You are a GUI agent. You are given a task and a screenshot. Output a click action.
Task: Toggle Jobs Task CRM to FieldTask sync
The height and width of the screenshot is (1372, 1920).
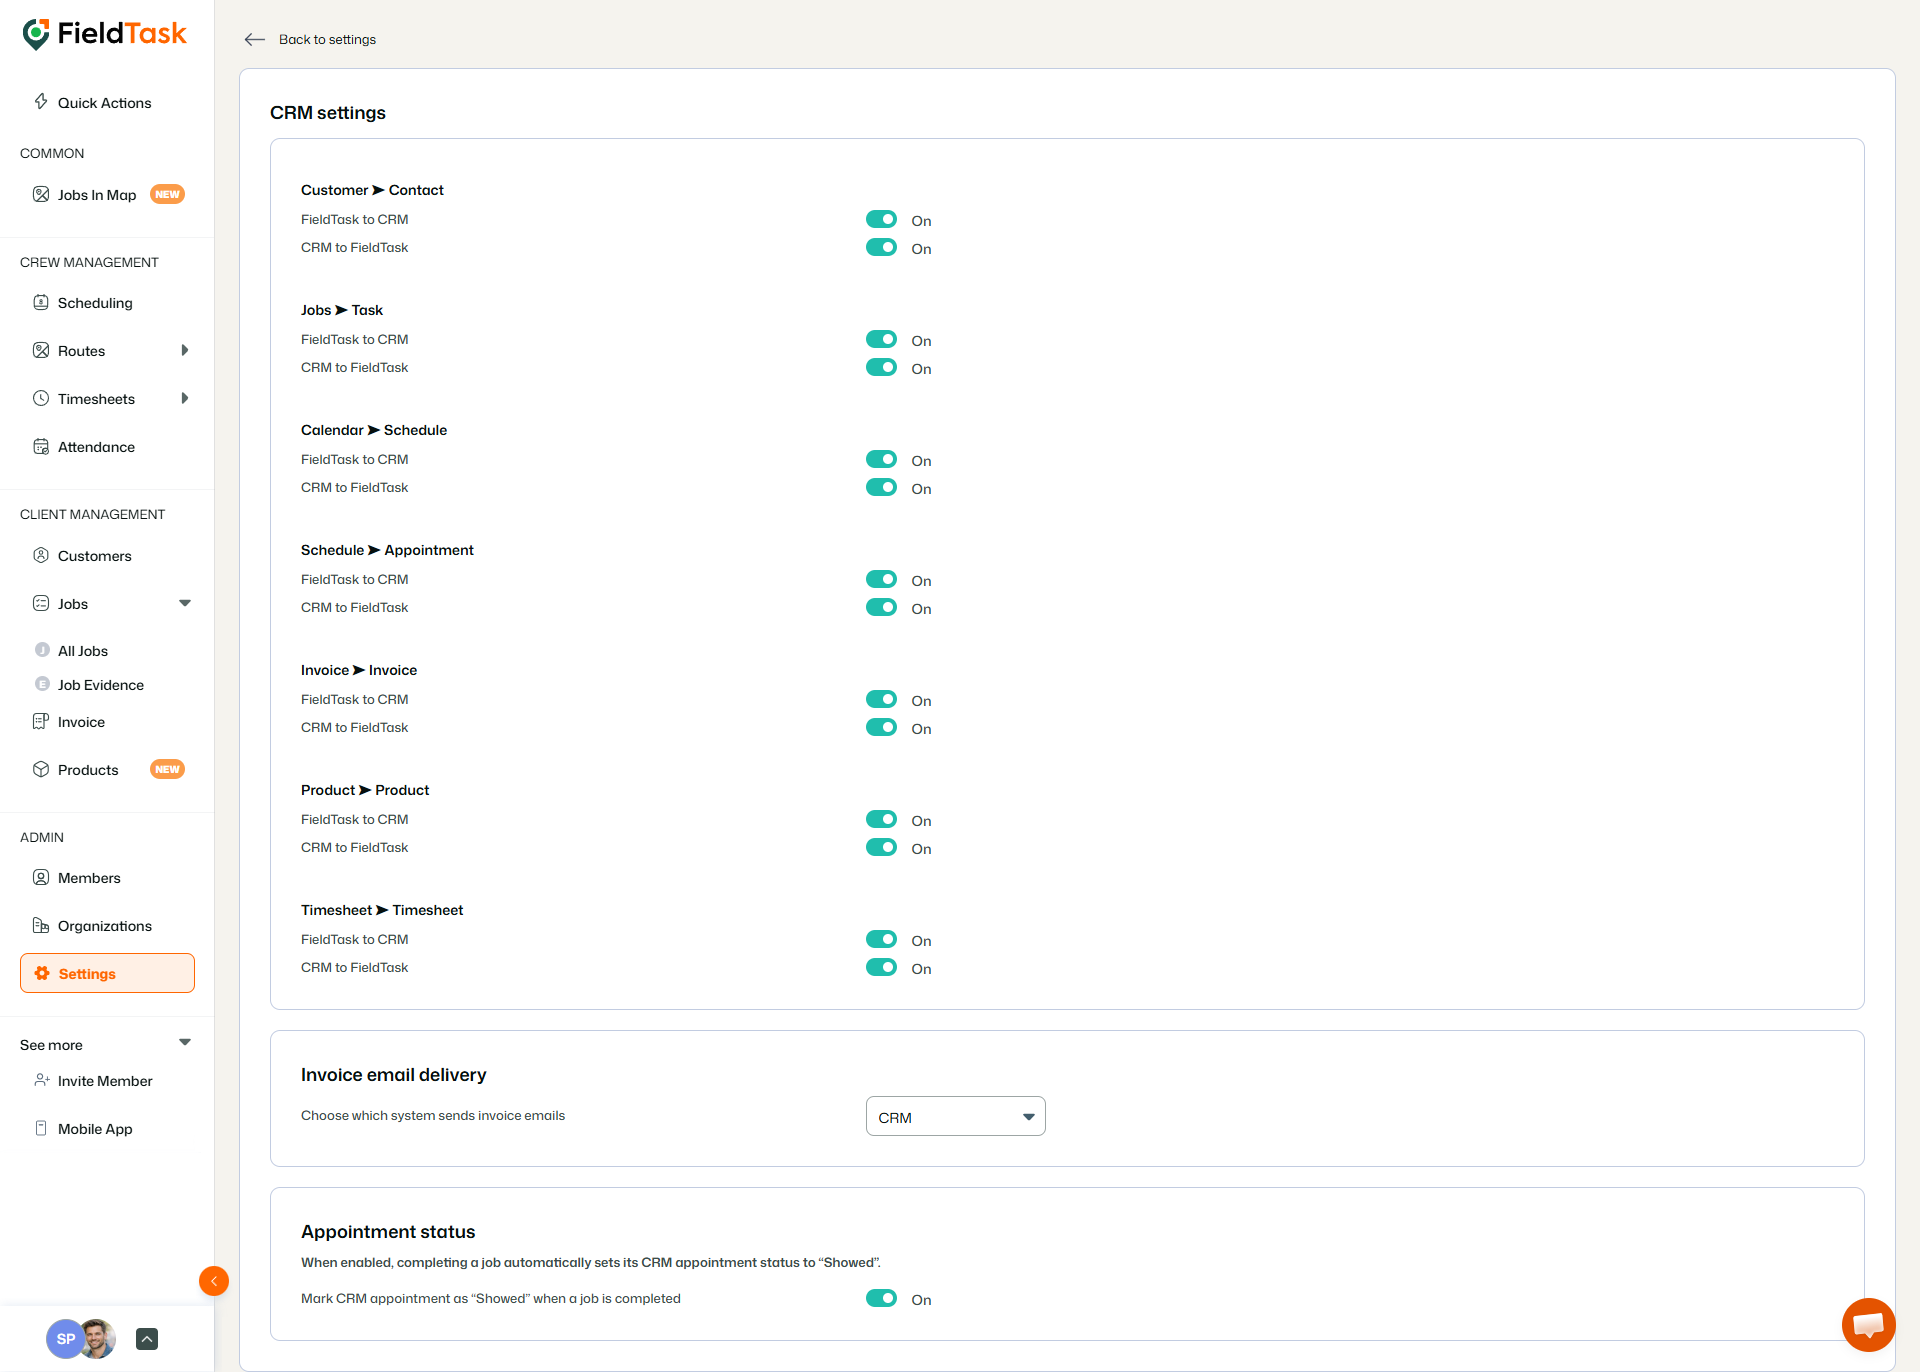tap(881, 367)
